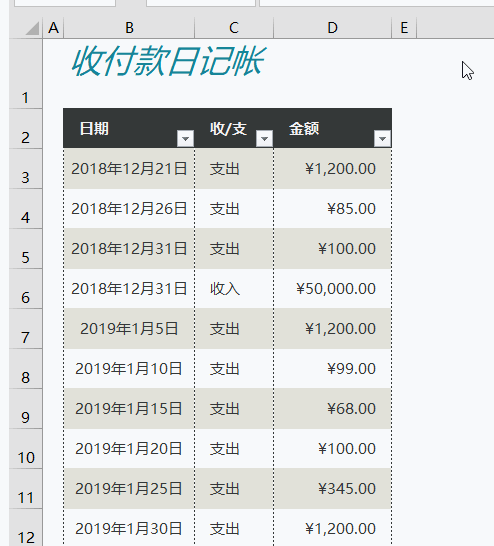Select row 1 header
This screenshot has width=494, height=546.
(25, 73)
